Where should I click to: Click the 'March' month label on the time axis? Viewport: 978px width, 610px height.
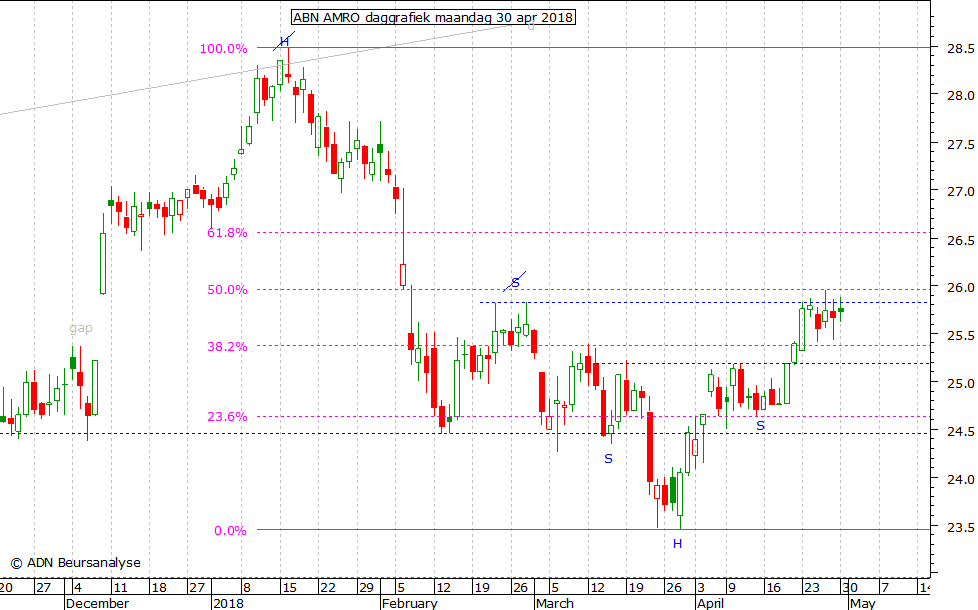point(554,603)
